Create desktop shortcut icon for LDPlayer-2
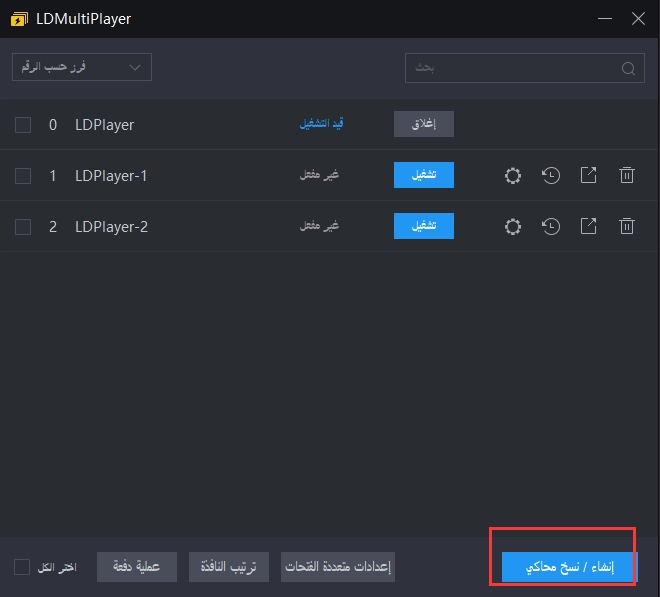Viewport: 660px width, 597px height. (x=588, y=226)
